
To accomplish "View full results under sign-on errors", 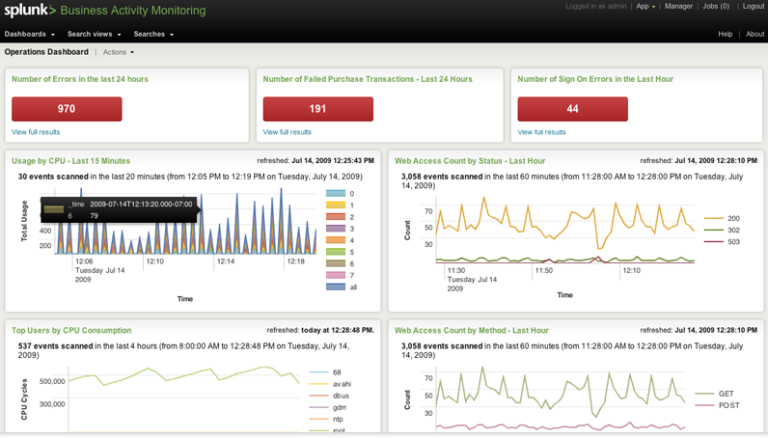I will pyautogui.click(x=542, y=132).
